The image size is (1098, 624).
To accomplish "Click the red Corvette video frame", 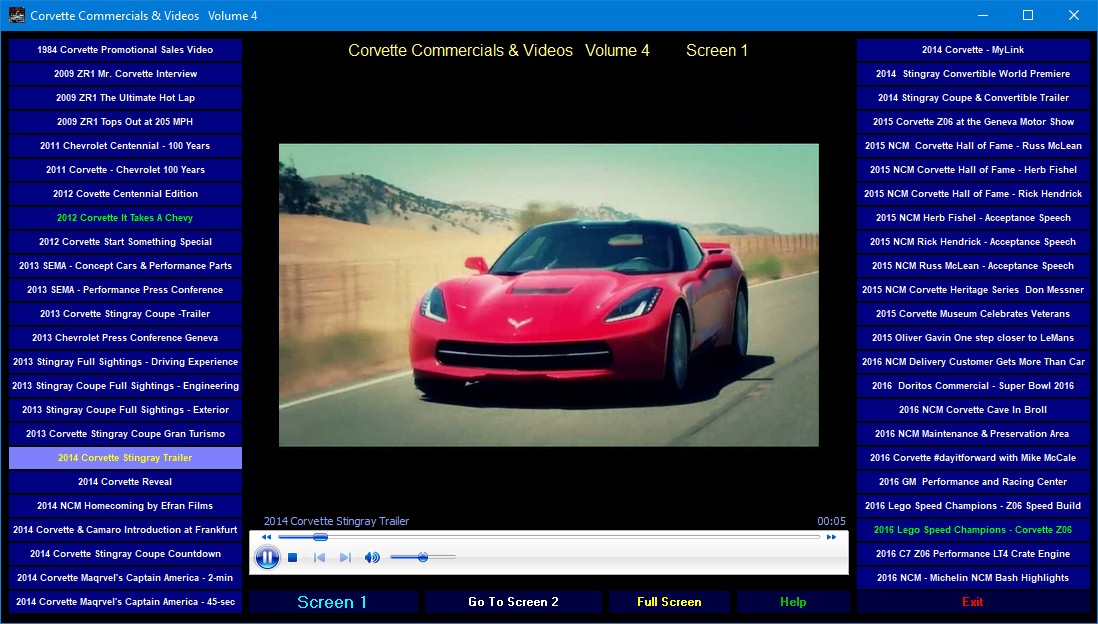I will tap(548, 295).
